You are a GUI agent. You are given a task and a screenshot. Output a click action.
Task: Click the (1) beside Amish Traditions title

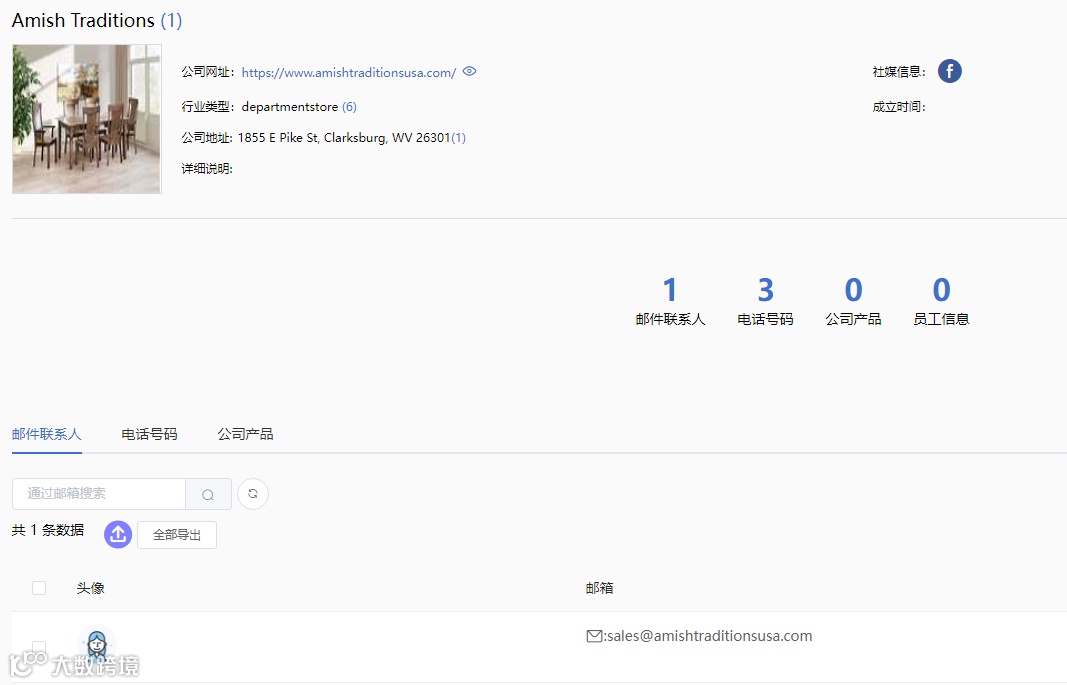pos(171,20)
